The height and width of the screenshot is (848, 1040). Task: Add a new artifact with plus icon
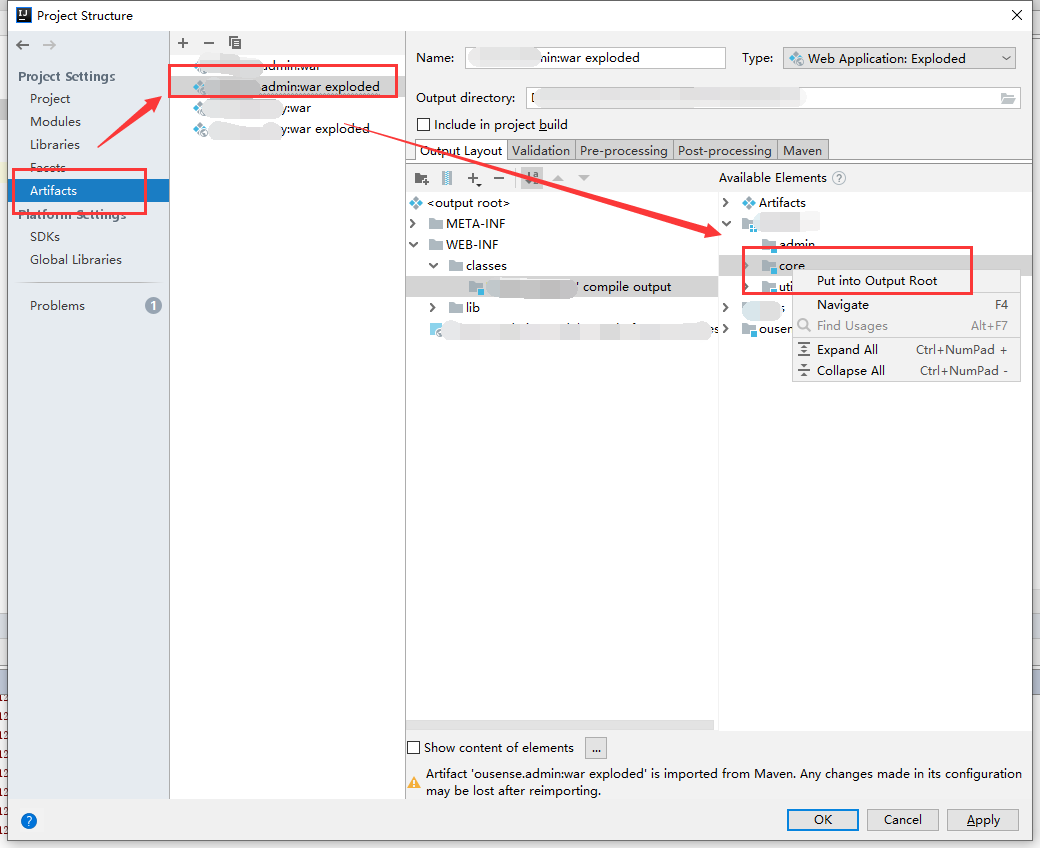[x=182, y=43]
